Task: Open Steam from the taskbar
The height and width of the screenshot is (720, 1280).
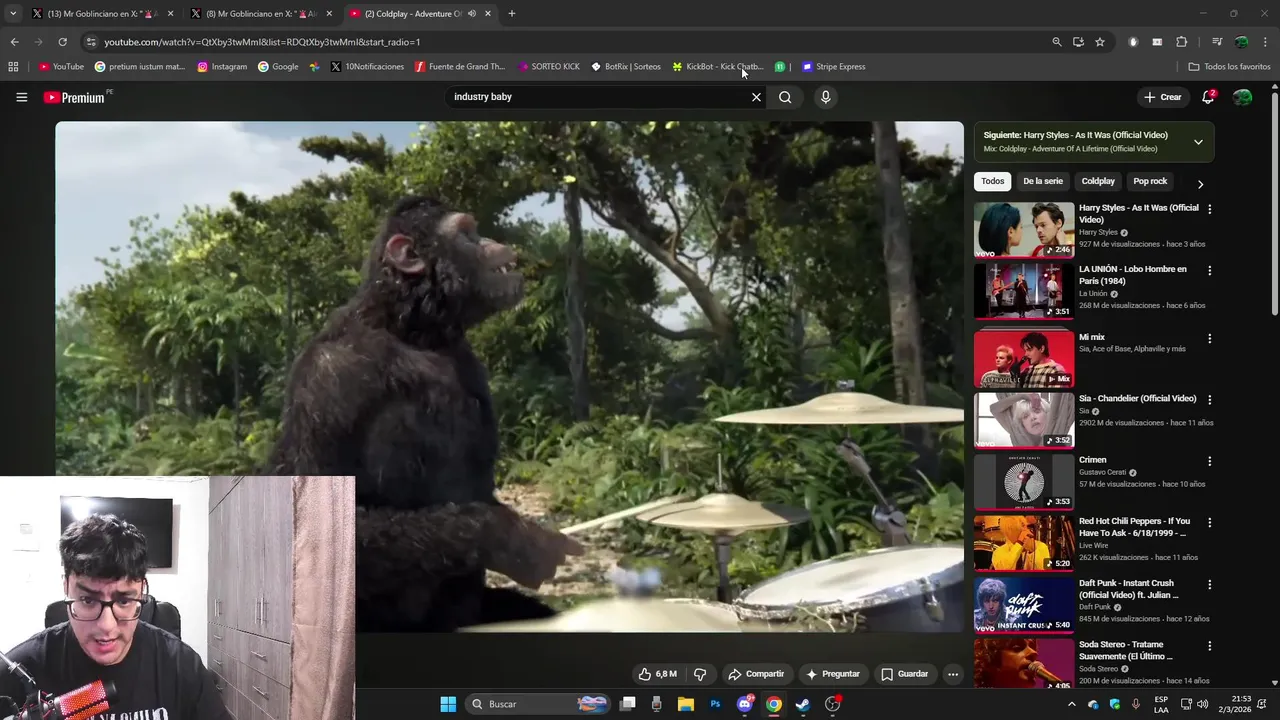Action: [x=803, y=704]
